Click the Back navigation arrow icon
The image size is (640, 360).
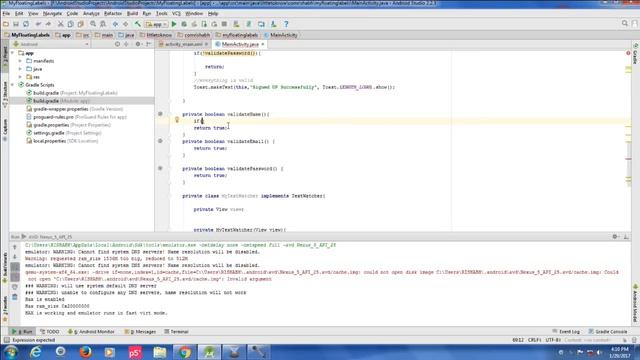(116, 24)
